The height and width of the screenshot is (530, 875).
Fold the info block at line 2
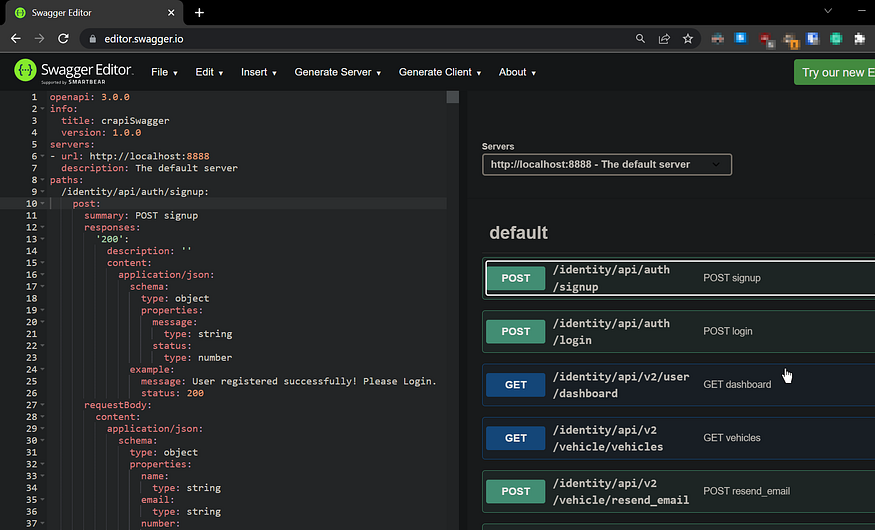click(x=42, y=109)
